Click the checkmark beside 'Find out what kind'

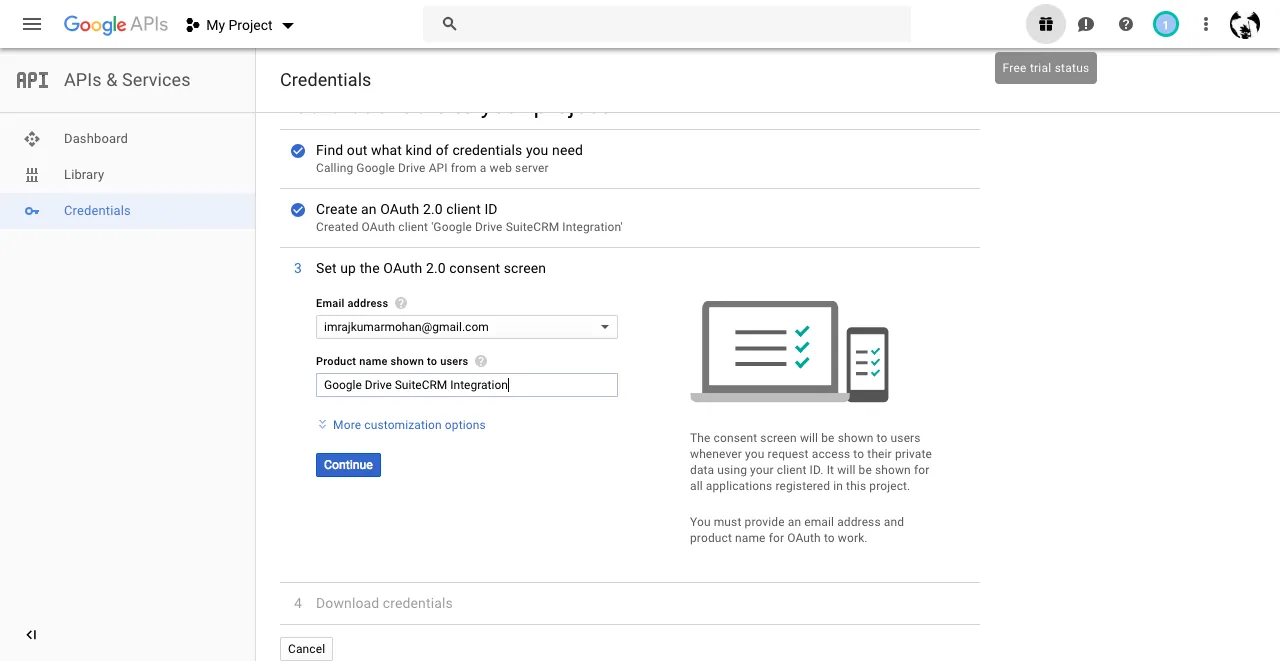coord(298,151)
